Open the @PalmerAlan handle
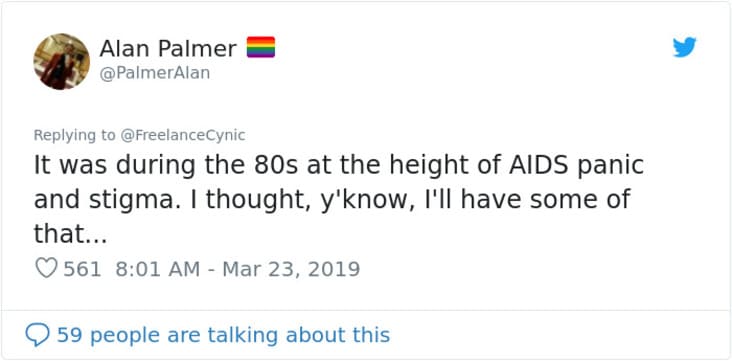 (x=155, y=73)
